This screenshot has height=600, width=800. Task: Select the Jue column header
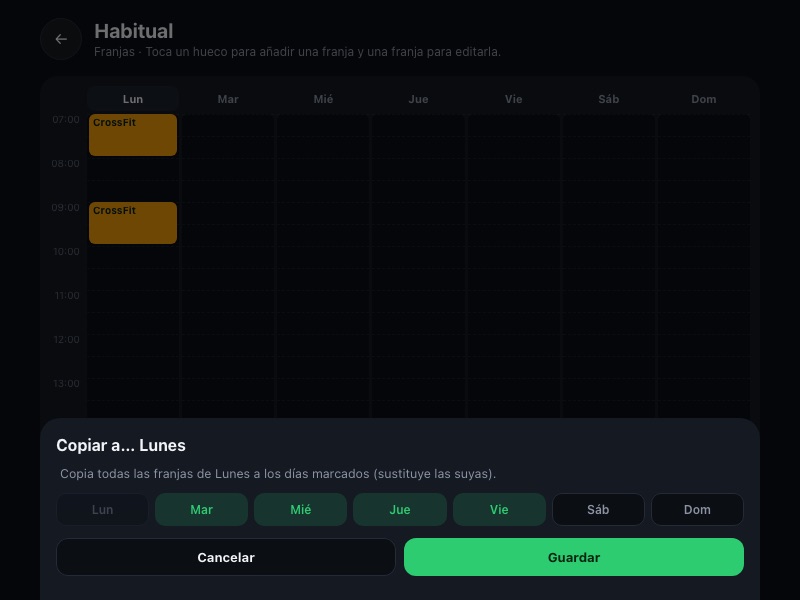coord(418,99)
